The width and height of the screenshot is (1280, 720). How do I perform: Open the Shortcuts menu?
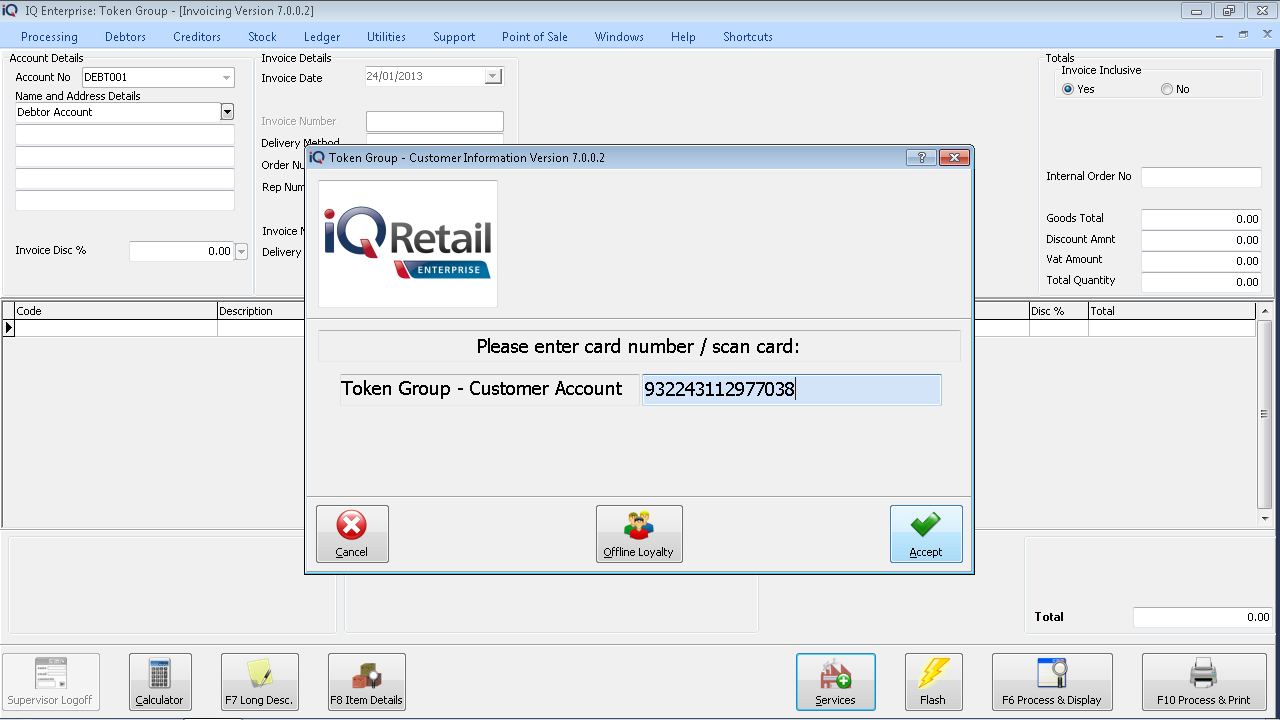coord(748,37)
